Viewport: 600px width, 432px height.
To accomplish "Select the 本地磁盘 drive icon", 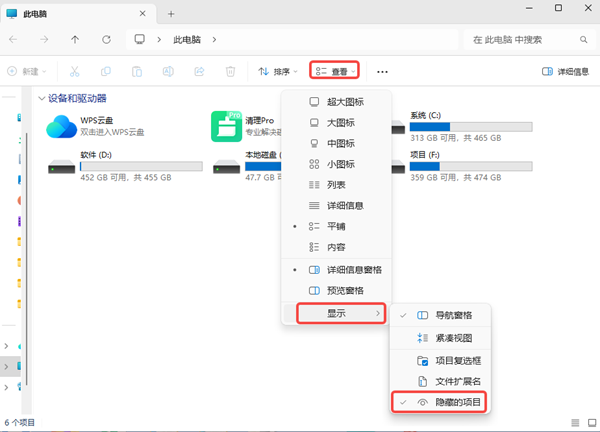I will coord(227,167).
